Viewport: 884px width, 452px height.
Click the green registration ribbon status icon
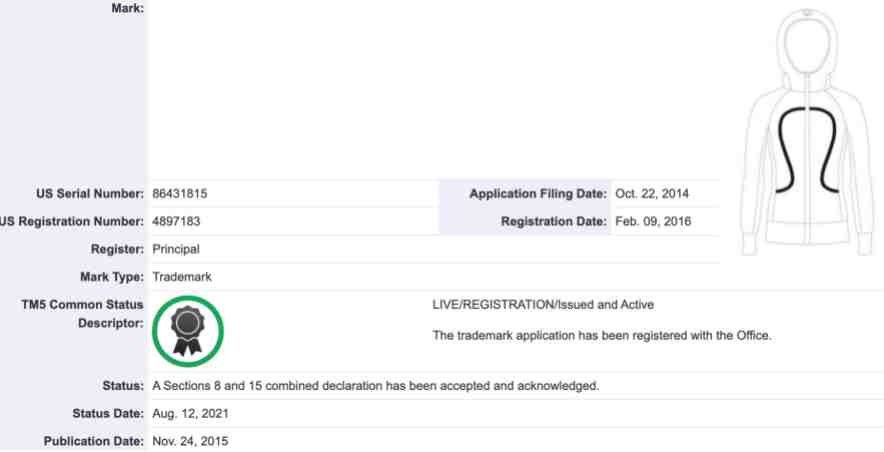[x=188, y=331]
